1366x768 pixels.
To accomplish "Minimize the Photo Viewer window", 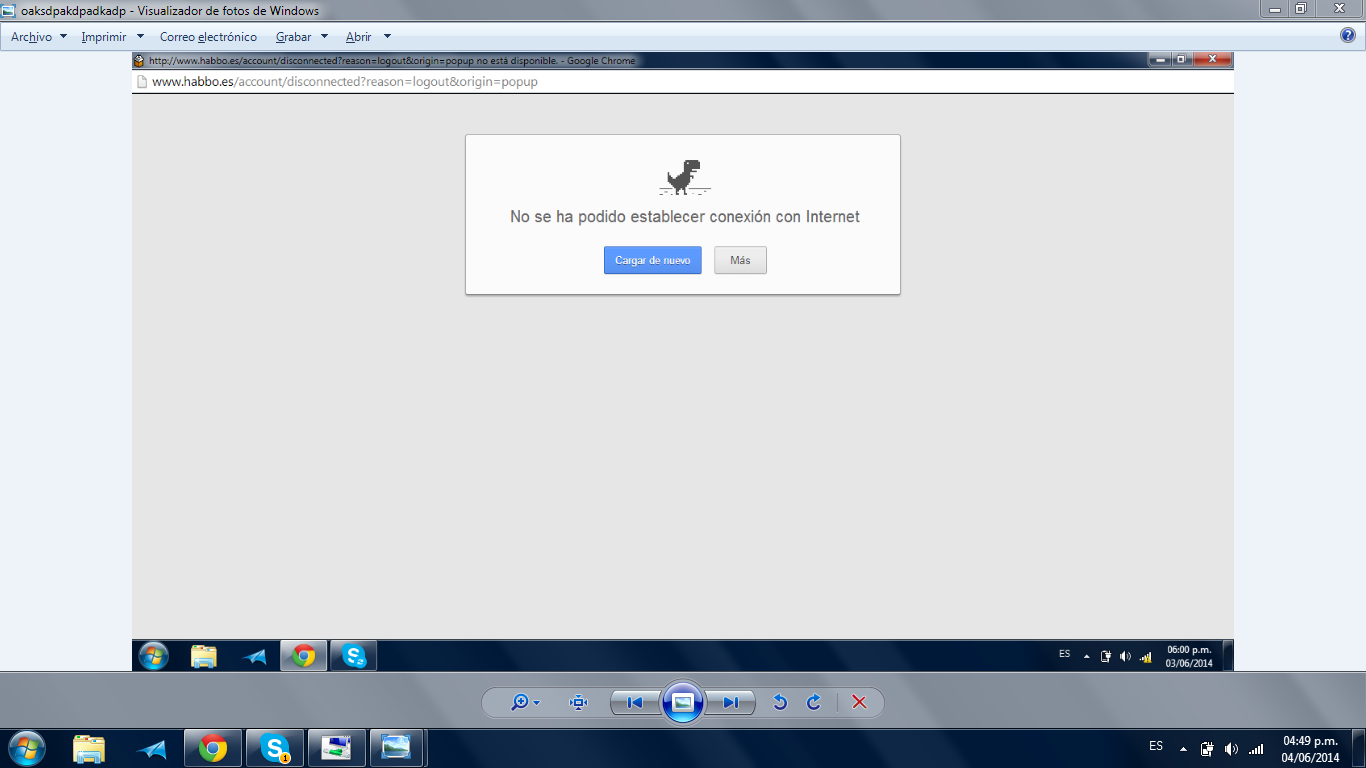I will point(1272,8).
